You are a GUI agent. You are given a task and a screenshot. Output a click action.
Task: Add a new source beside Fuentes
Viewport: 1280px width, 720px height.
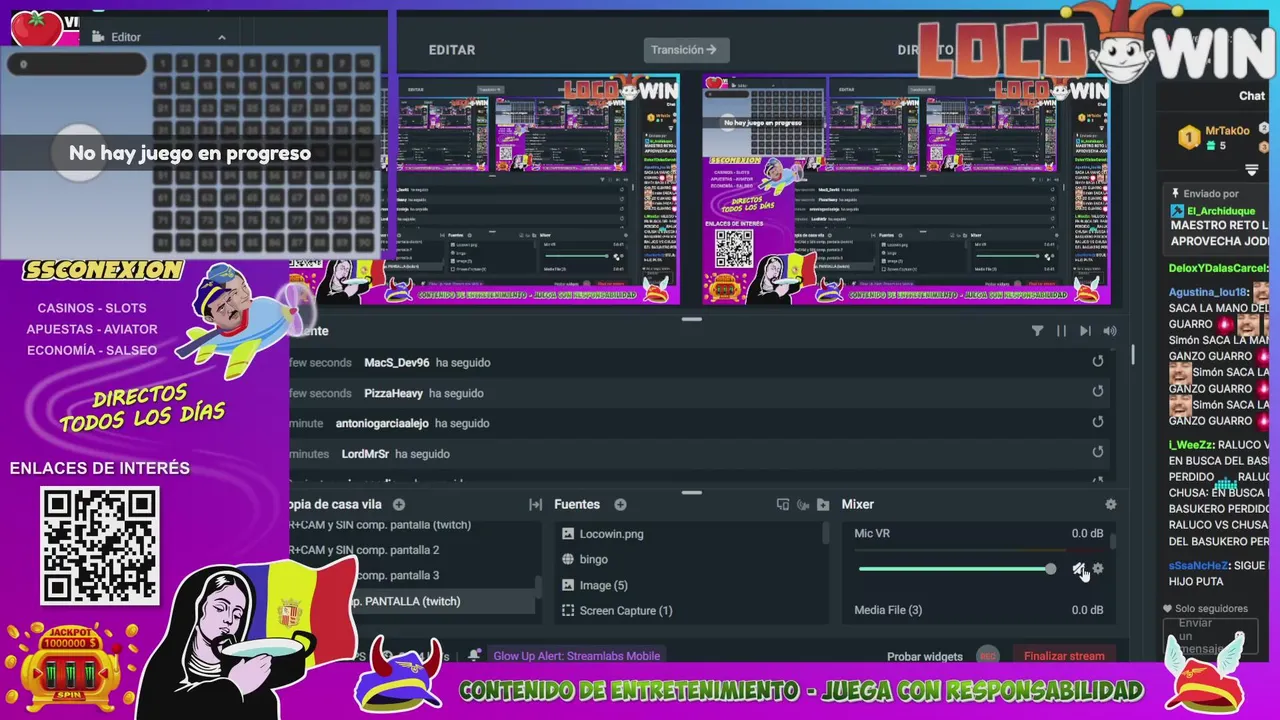point(620,505)
